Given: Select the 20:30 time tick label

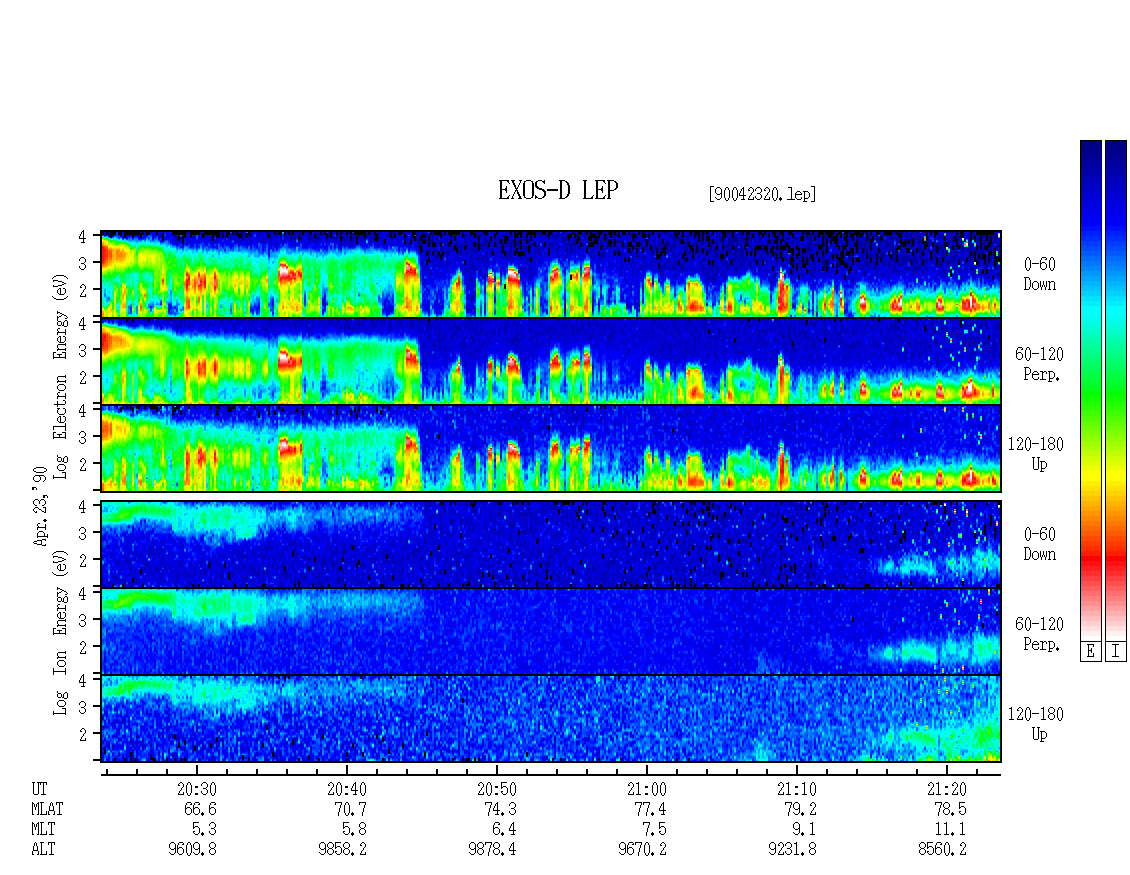Looking at the screenshot, I should (197, 789).
